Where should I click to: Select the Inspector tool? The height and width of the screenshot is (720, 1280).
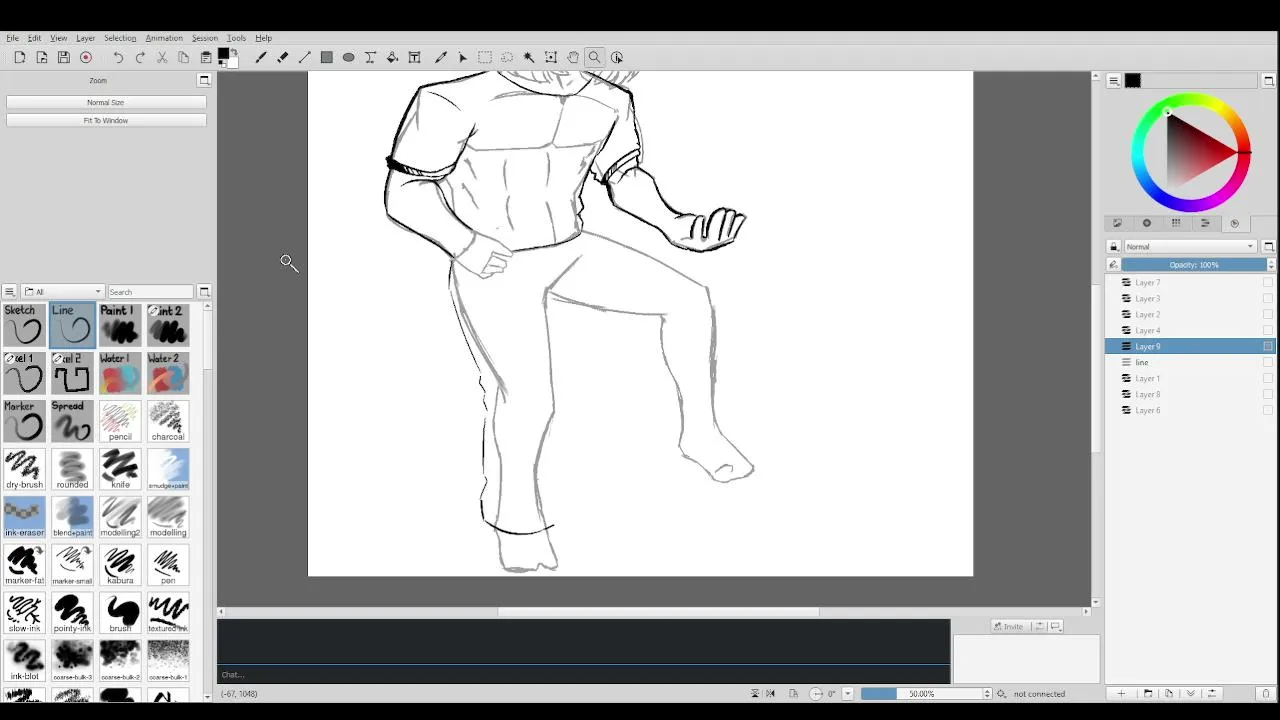(x=617, y=58)
